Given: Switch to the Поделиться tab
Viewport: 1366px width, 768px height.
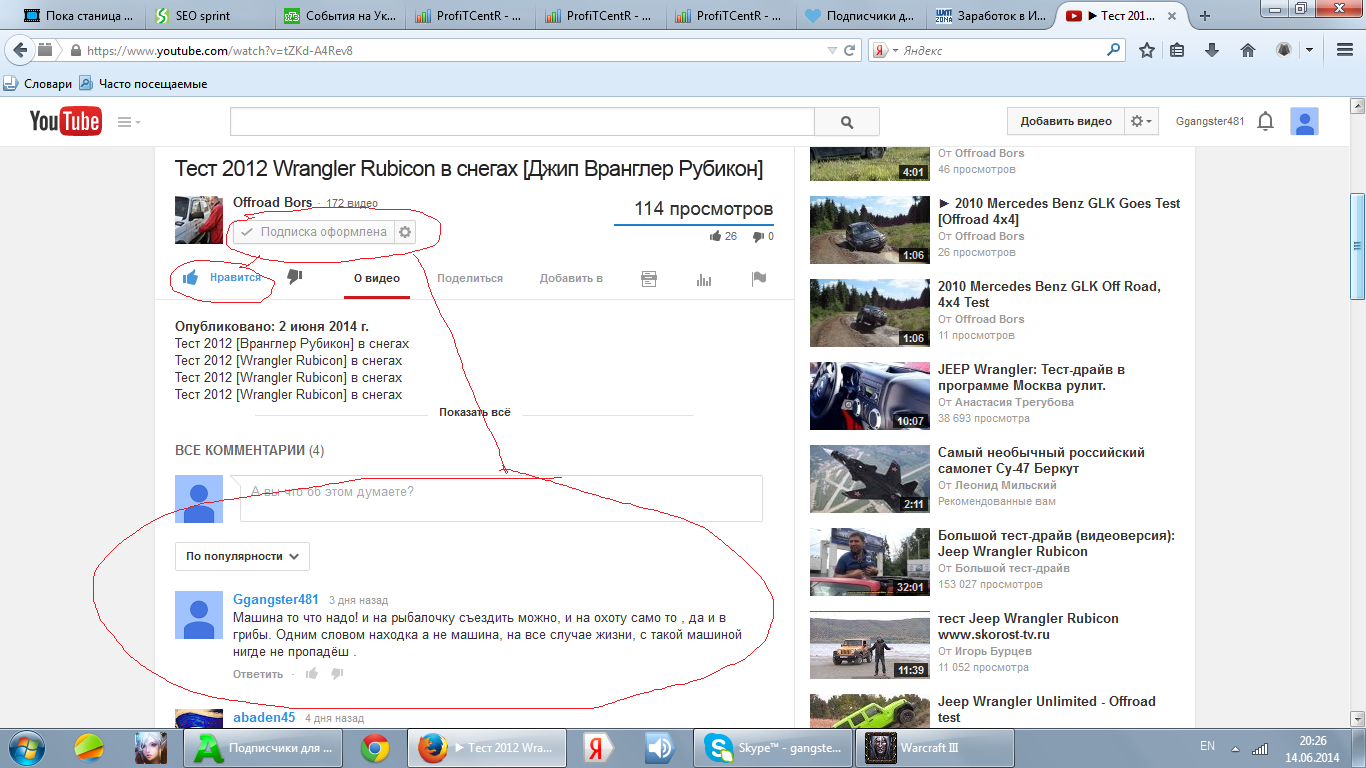Looking at the screenshot, I should tap(470, 279).
